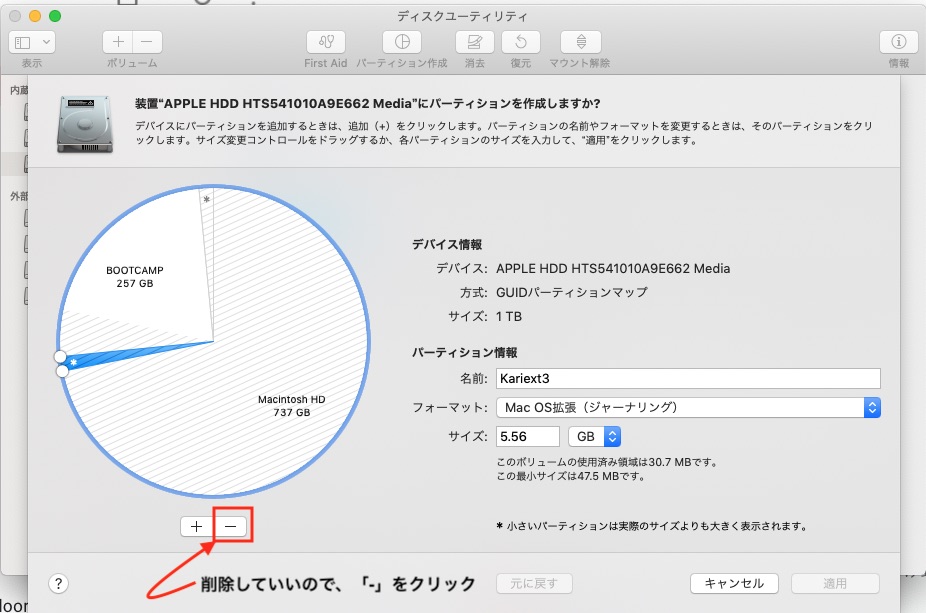Delete the partition with the minus button below the chart
The width and height of the screenshot is (926, 613).
(x=231, y=526)
